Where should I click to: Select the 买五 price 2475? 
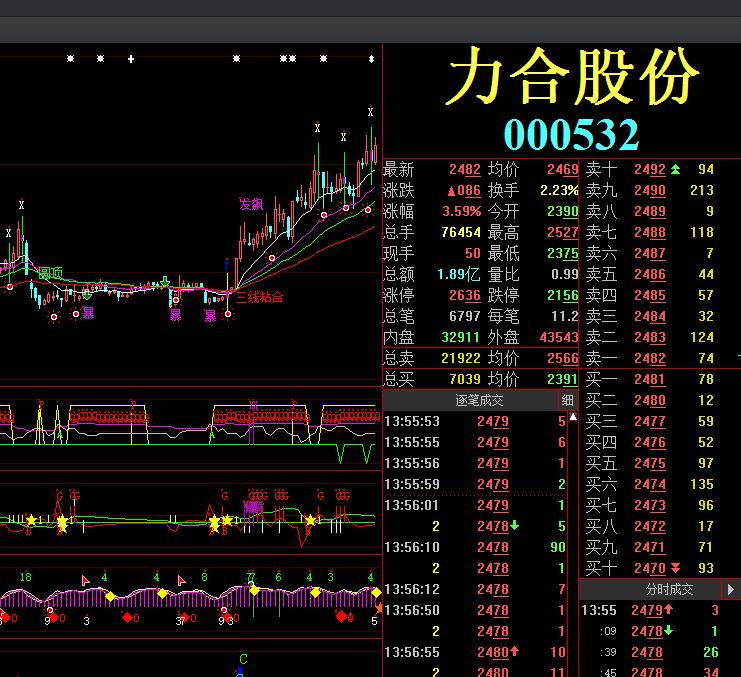(x=650, y=463)
